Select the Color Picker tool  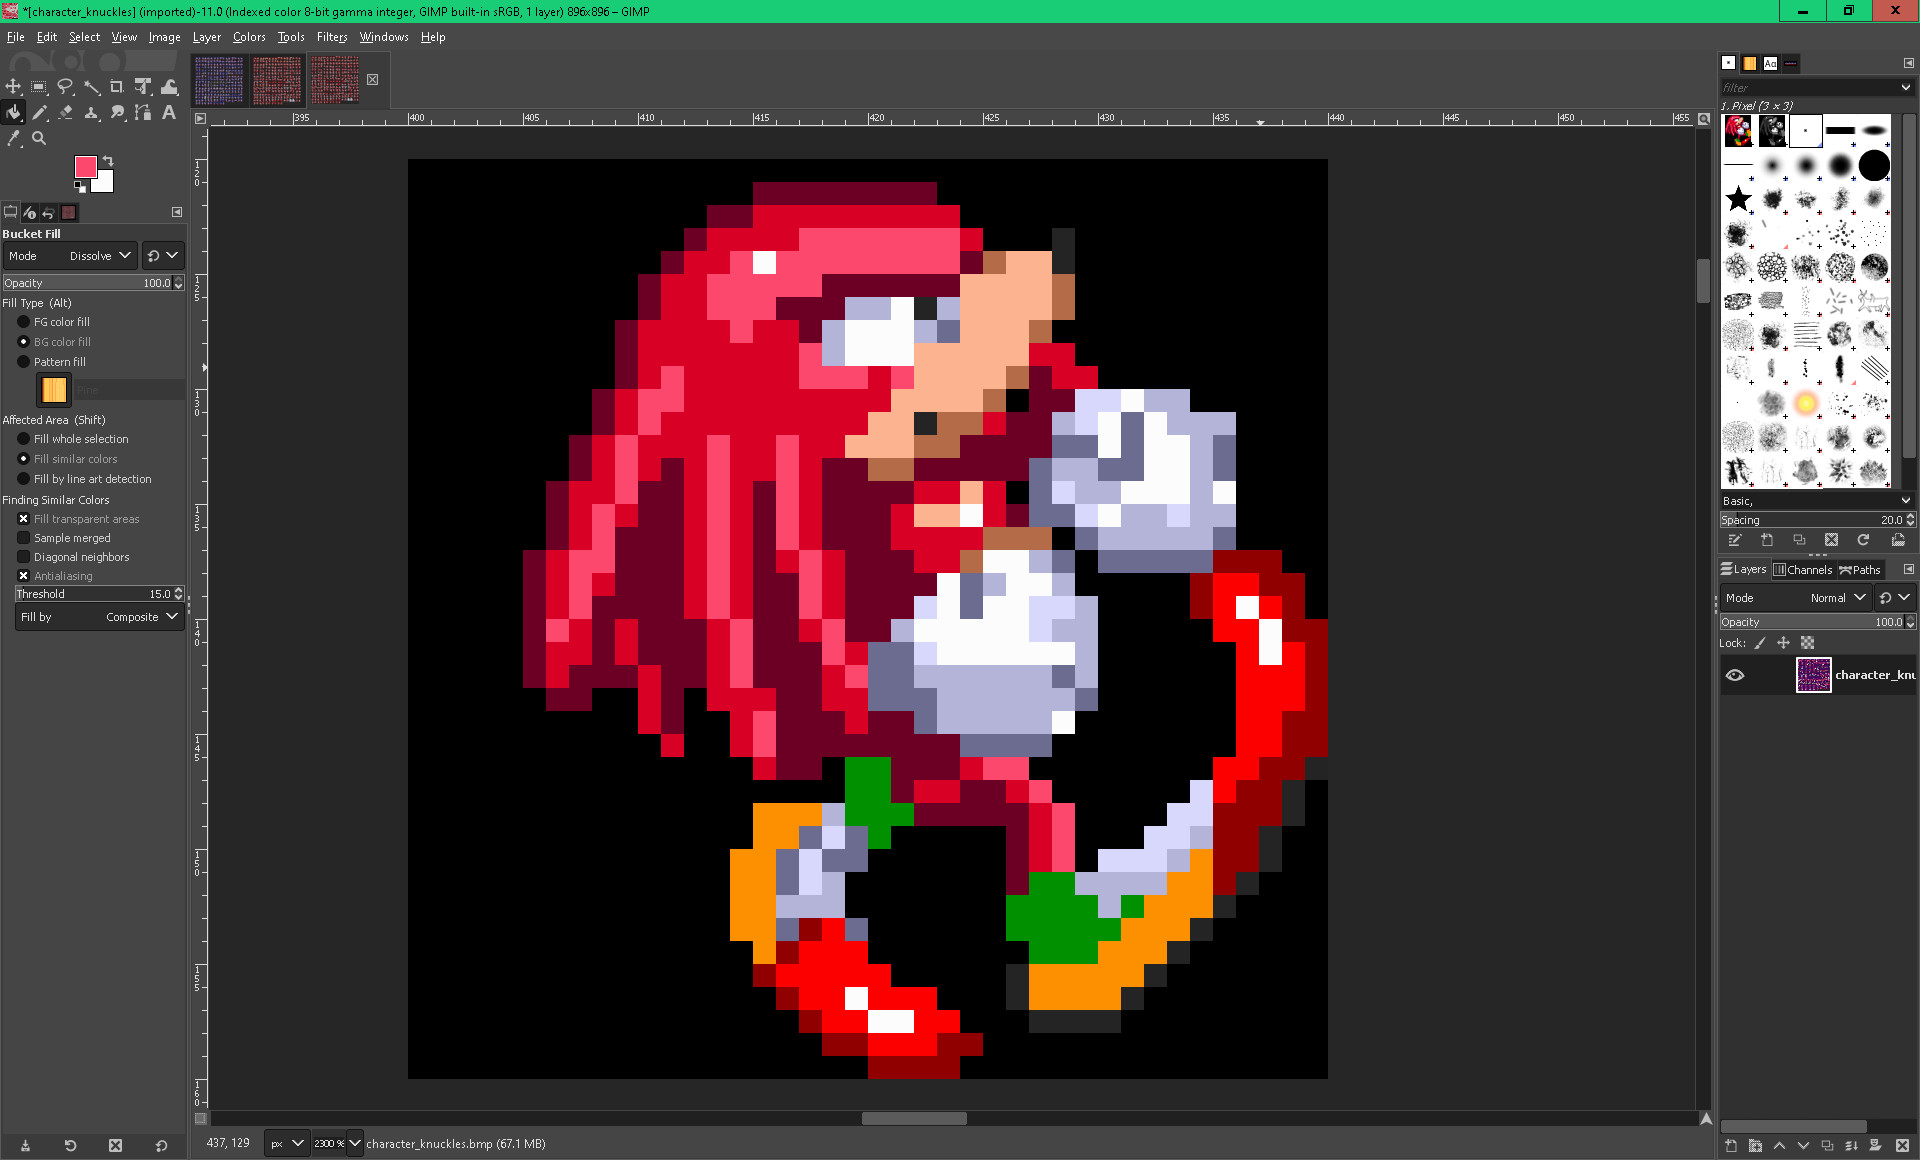(x=14, y=139)
